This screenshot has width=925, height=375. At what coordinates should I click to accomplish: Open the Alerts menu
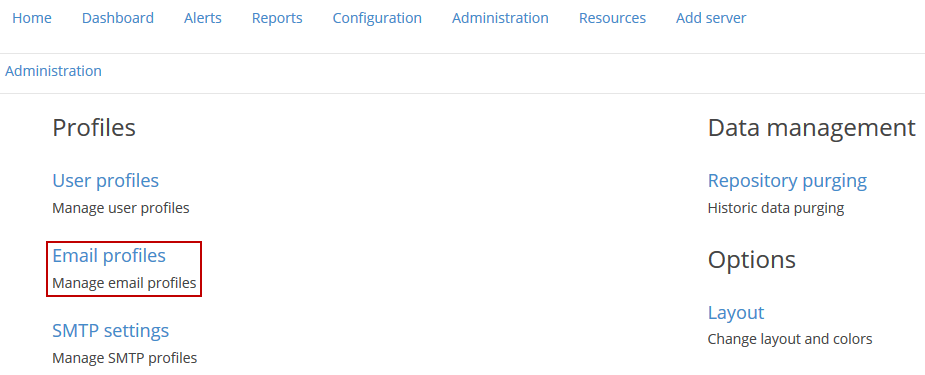pos(203,18)
